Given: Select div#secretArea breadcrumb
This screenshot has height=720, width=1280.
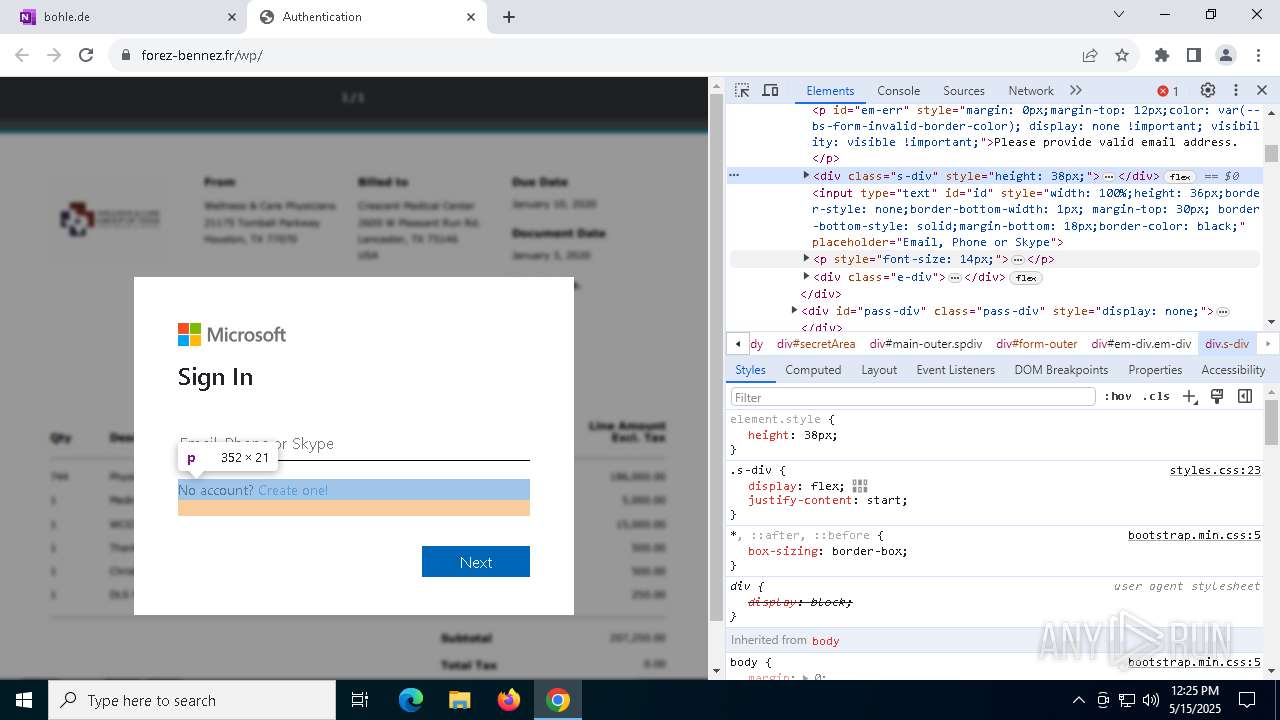Looking at the screenshot, I should (x=816, y=344).
